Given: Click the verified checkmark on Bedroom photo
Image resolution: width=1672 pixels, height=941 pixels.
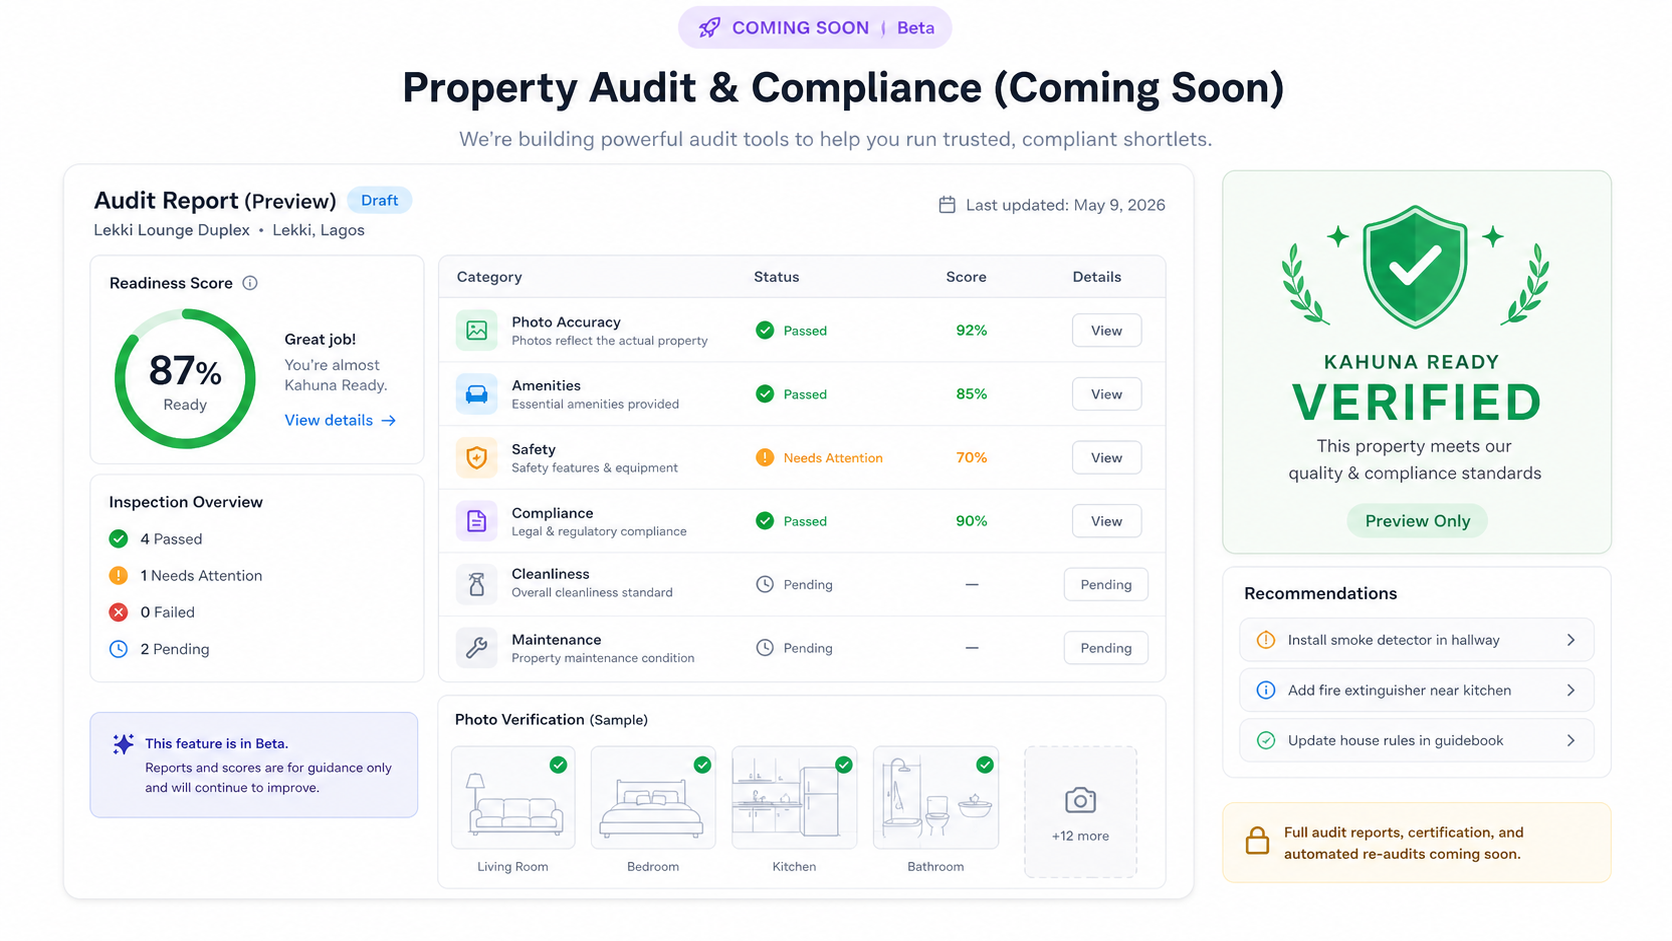Looking at the screenshot, I should pos(702,765).
